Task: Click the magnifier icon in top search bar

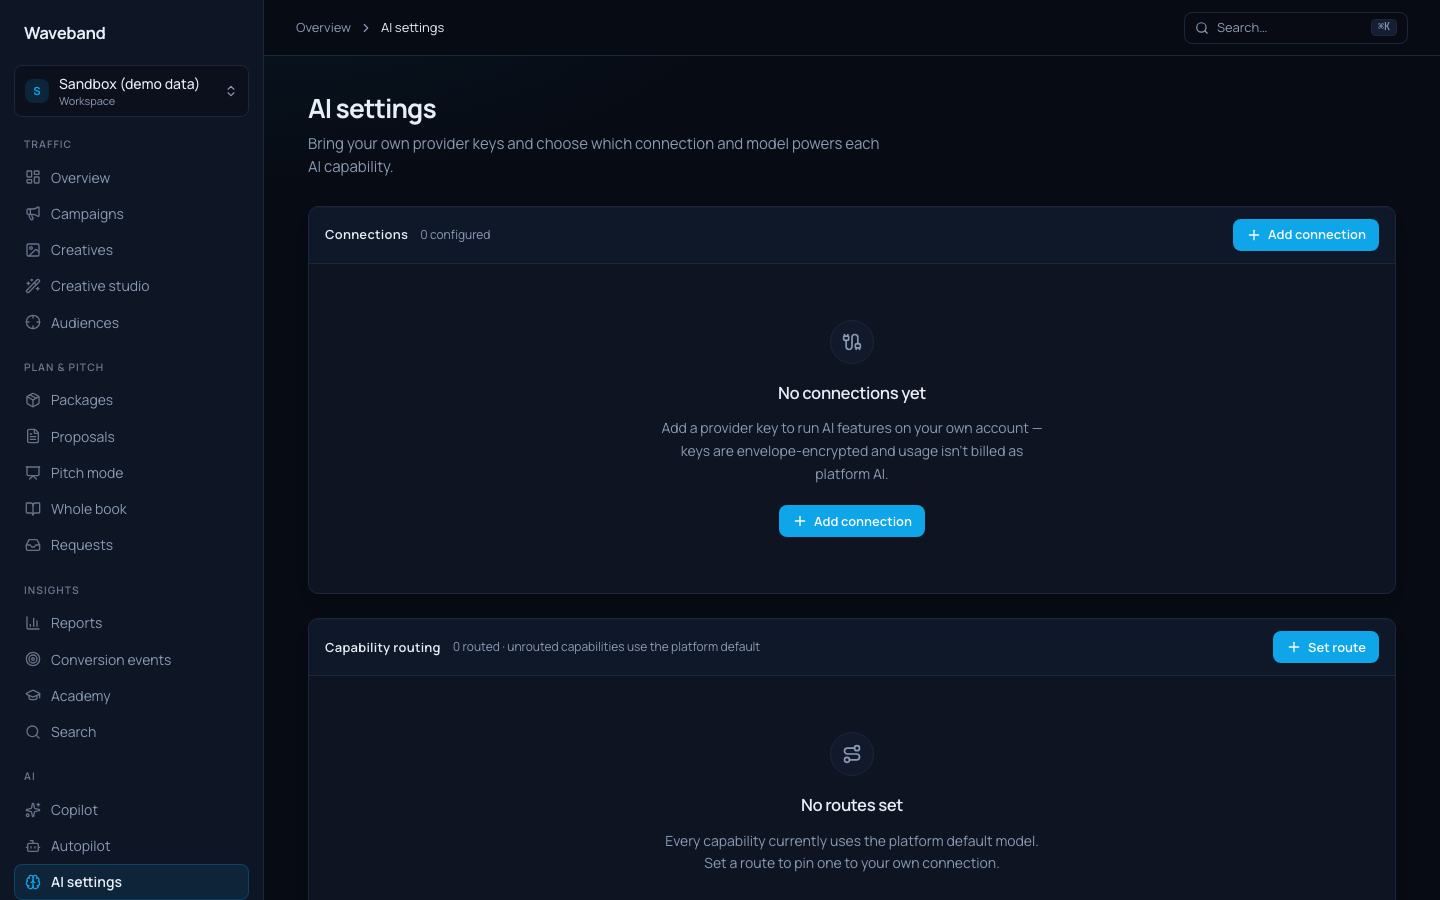Action: (1202, 28)
